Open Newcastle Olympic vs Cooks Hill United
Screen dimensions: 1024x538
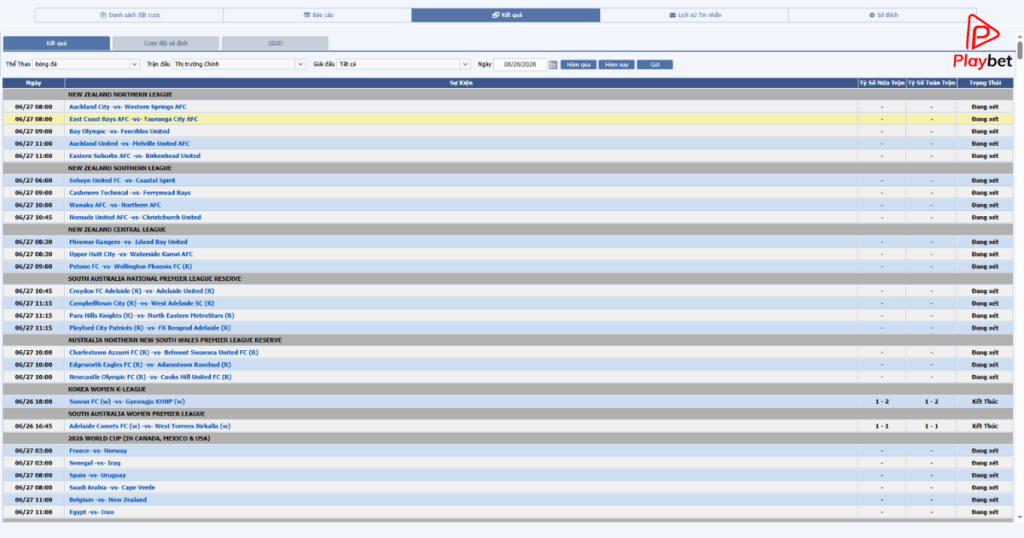pyautogui.click(x=150, y=377)
